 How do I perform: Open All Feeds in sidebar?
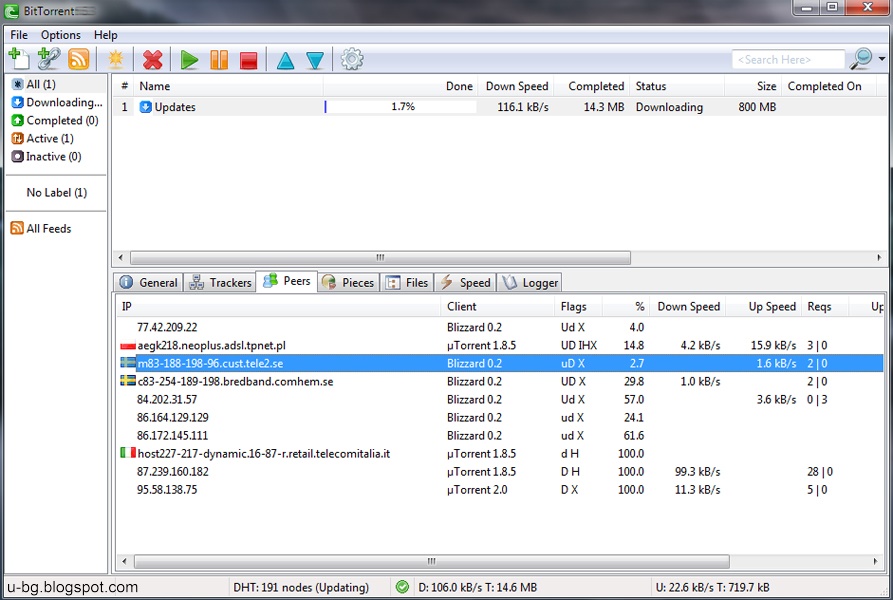click(42, 228)
